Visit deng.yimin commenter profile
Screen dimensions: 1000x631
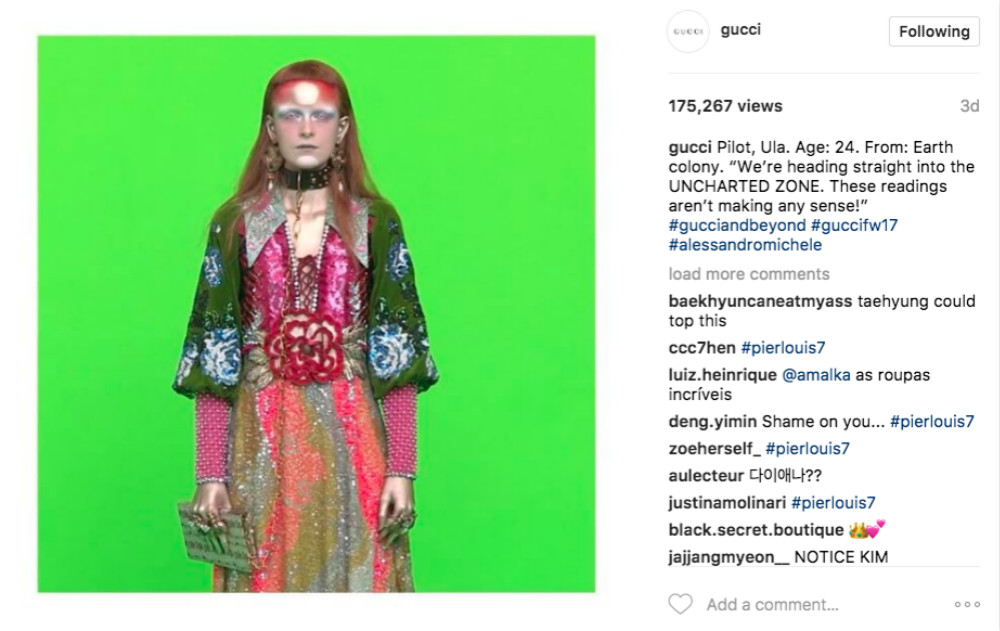(x=712, y=422)
